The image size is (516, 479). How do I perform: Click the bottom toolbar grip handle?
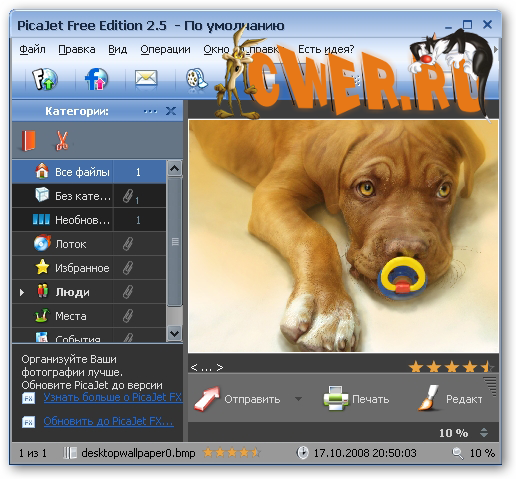tap(490, 386)
